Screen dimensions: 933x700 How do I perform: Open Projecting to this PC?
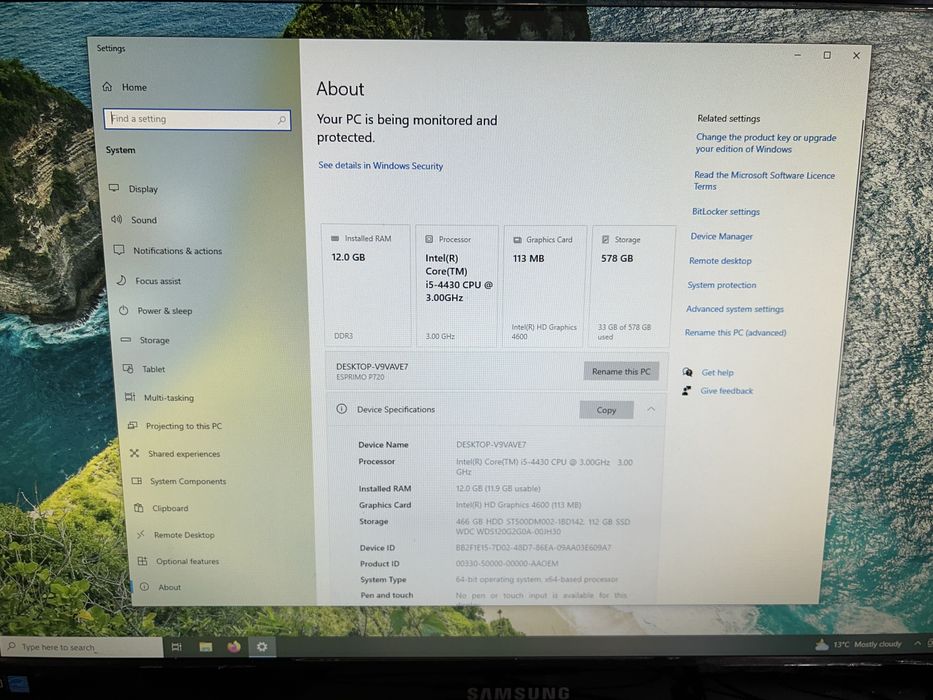coord(175,426)
